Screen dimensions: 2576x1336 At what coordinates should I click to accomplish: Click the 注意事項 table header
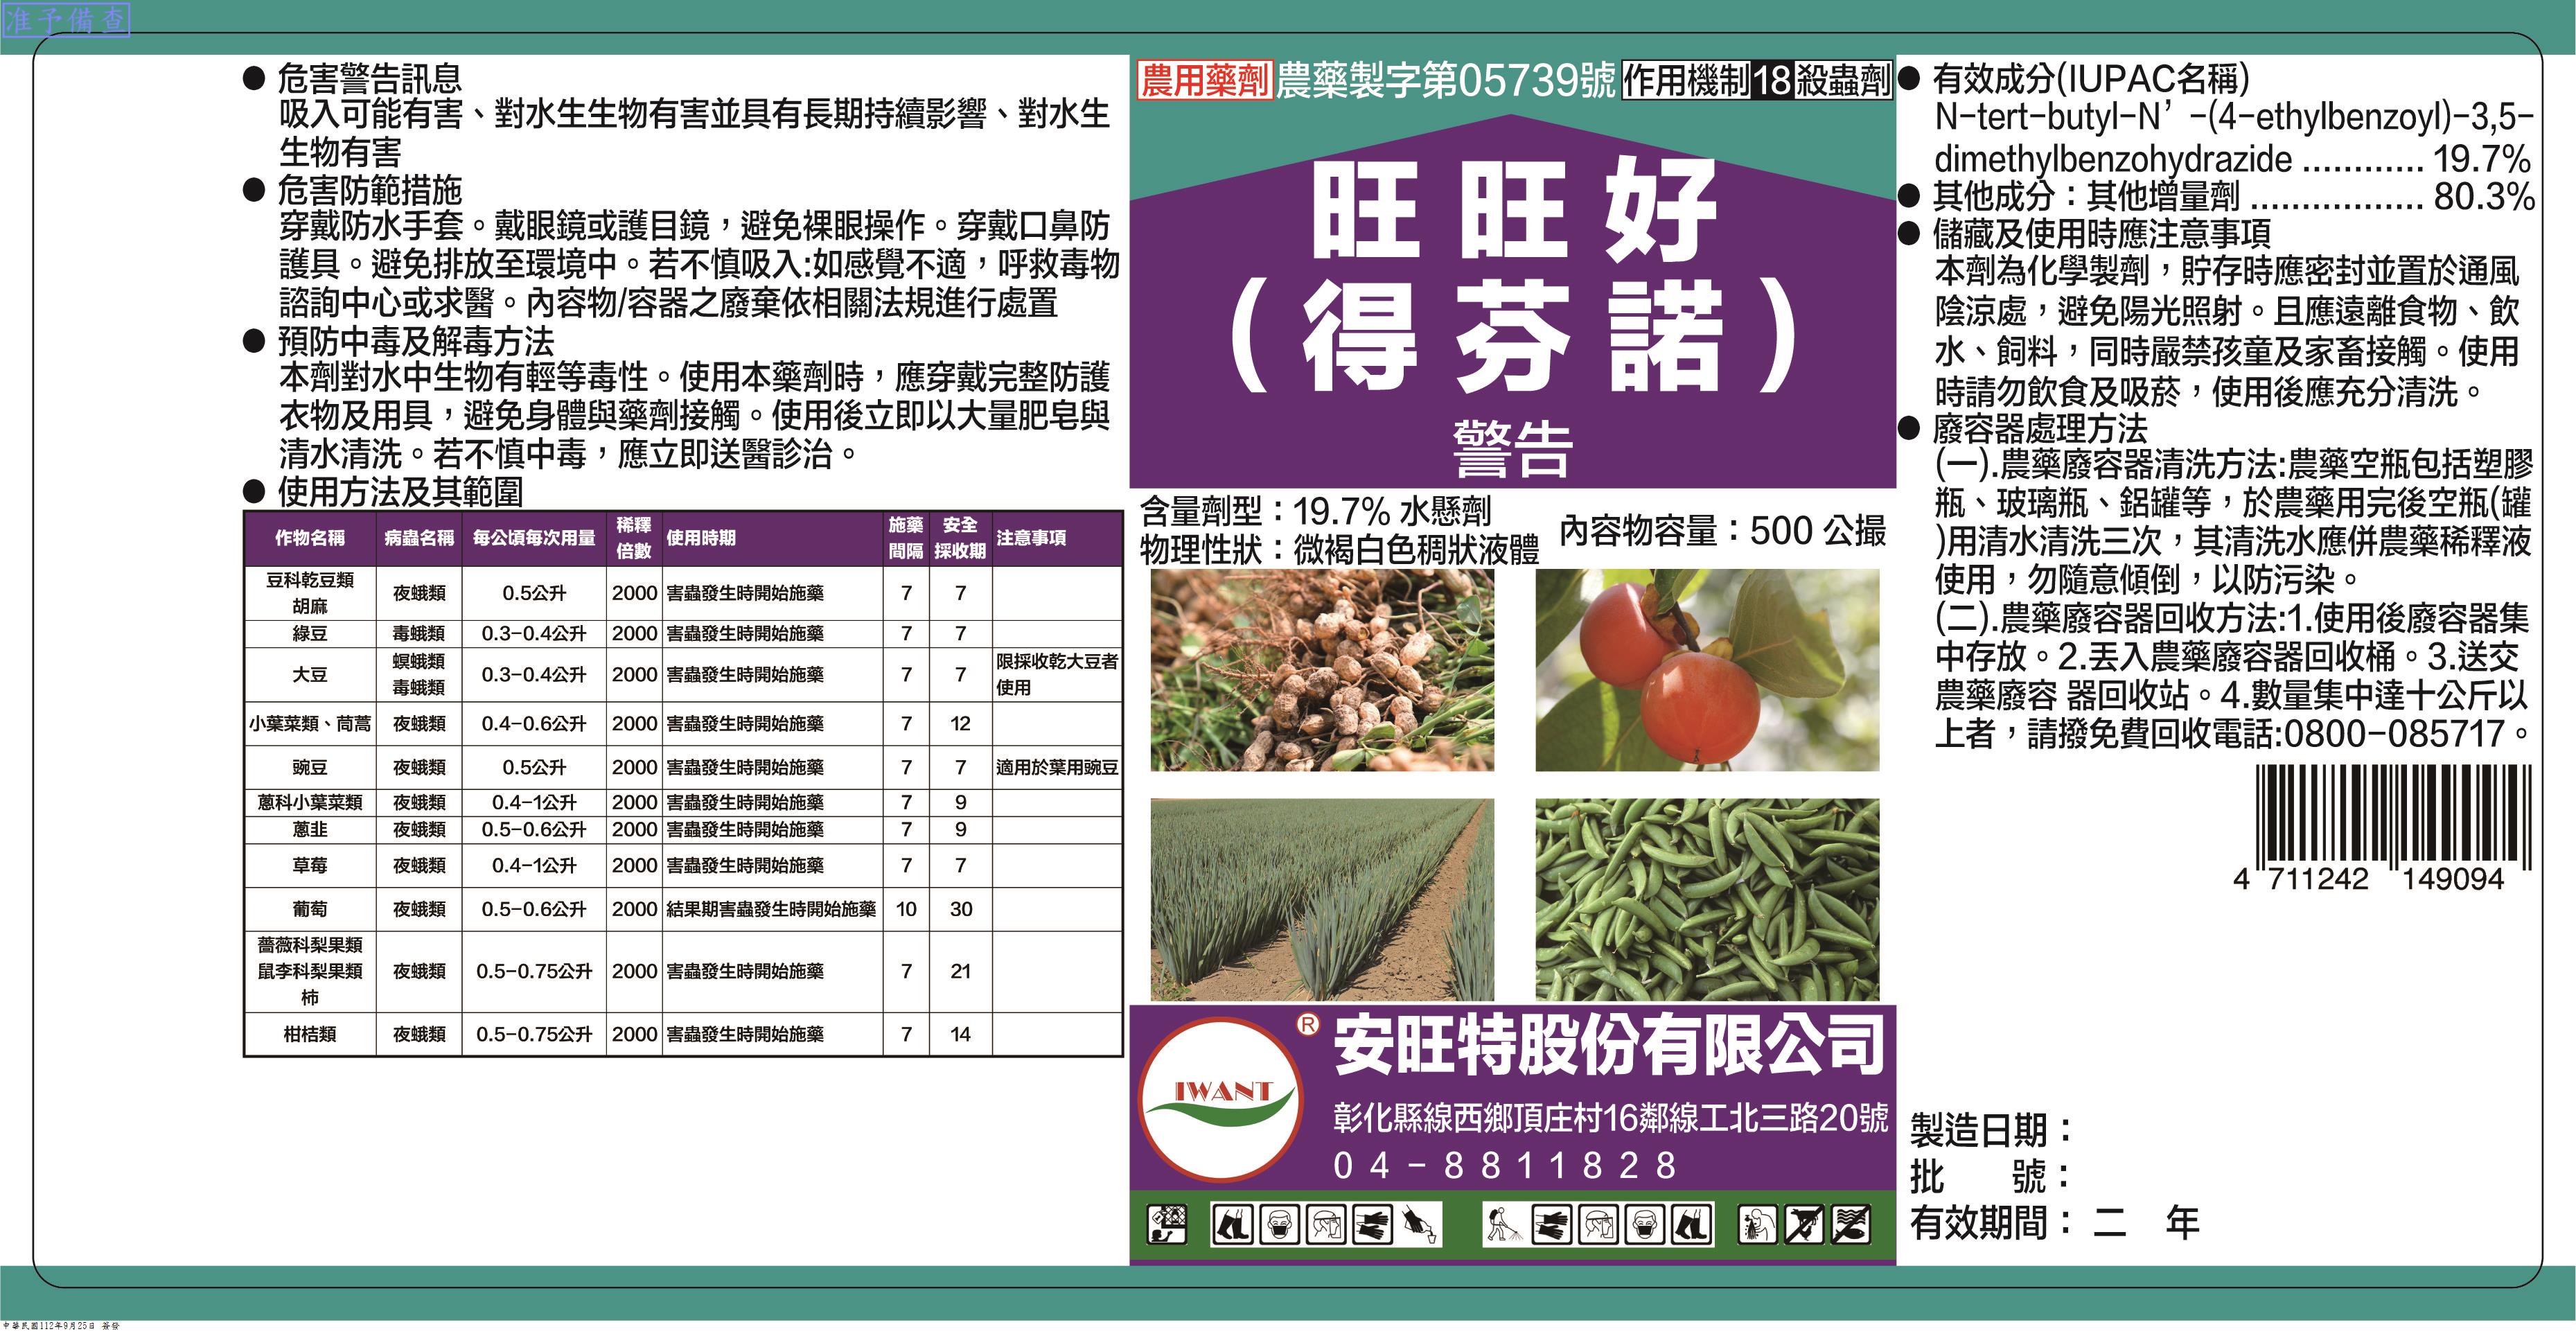pyautogui.click(x=1031, y=538)
